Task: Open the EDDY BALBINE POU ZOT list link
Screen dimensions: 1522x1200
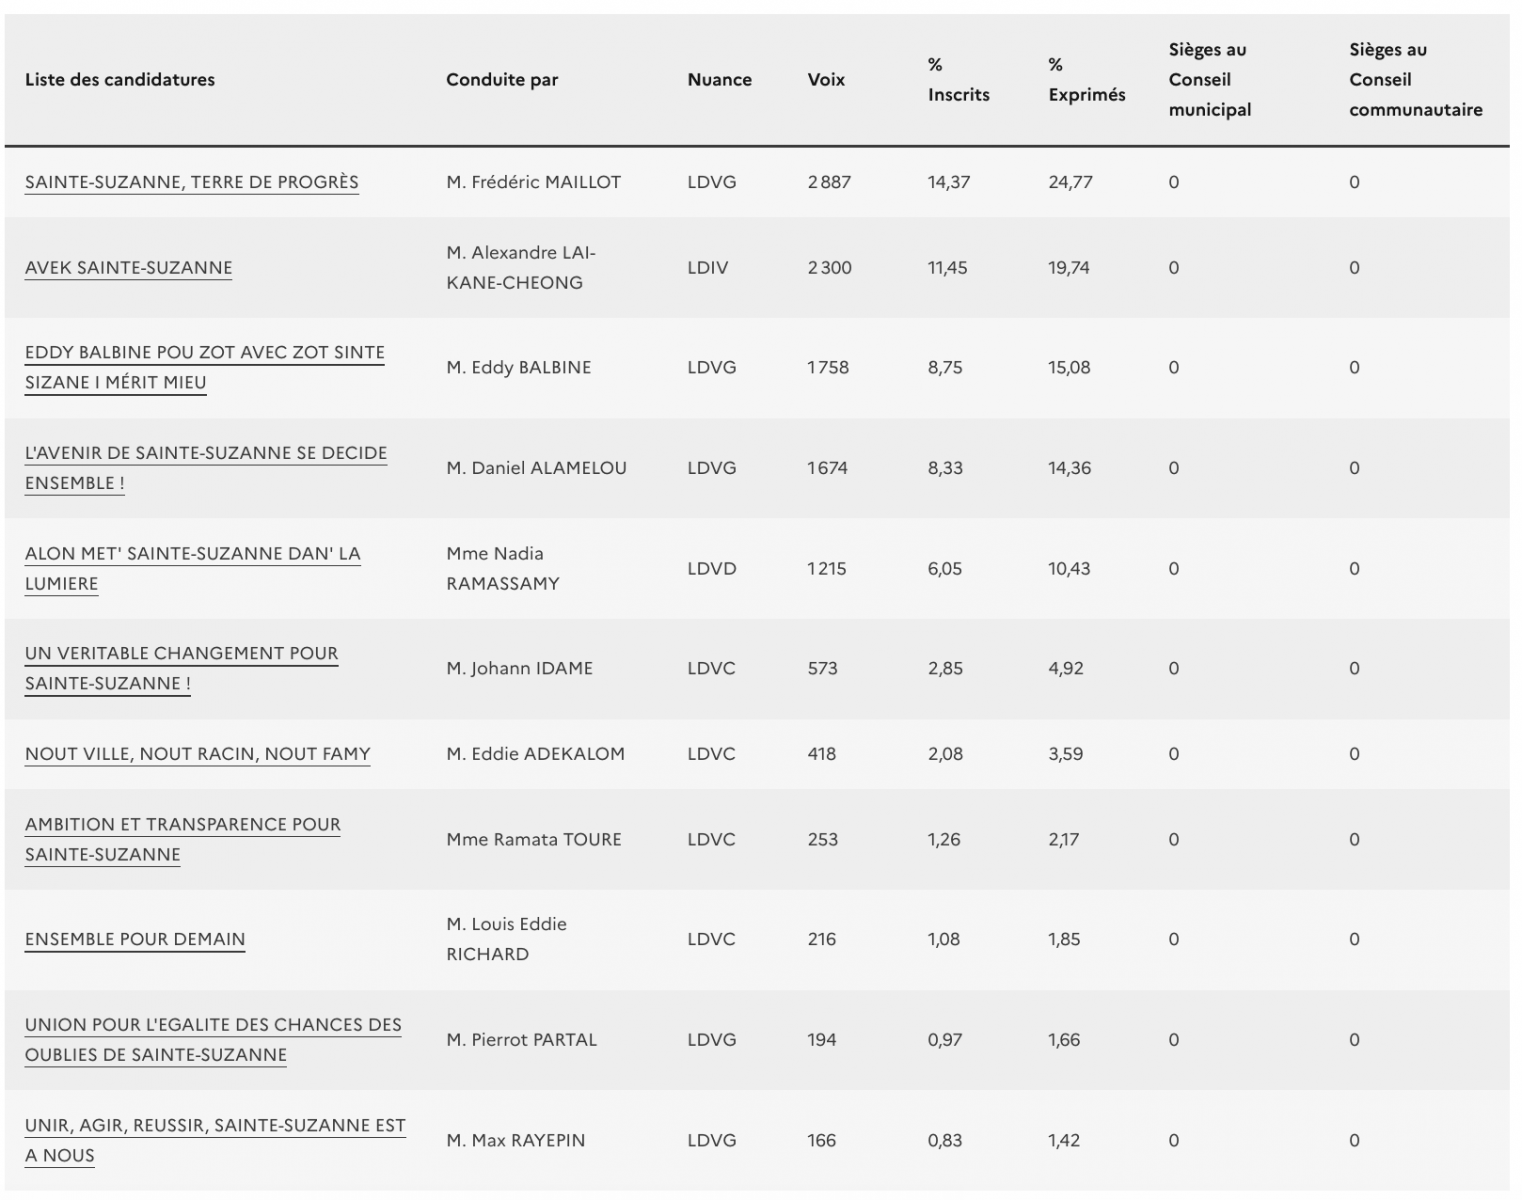Action: tap(204, 353)
